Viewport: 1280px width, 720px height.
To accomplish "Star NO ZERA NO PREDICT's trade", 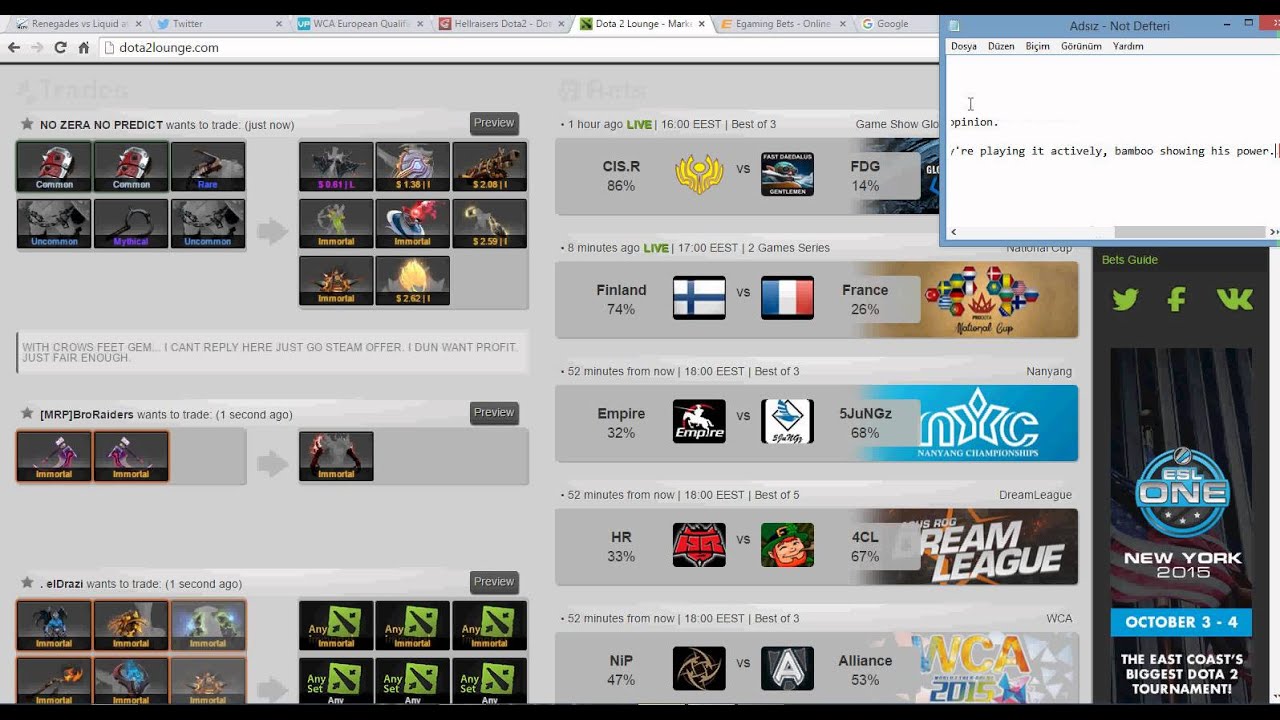I will [27, 124].
